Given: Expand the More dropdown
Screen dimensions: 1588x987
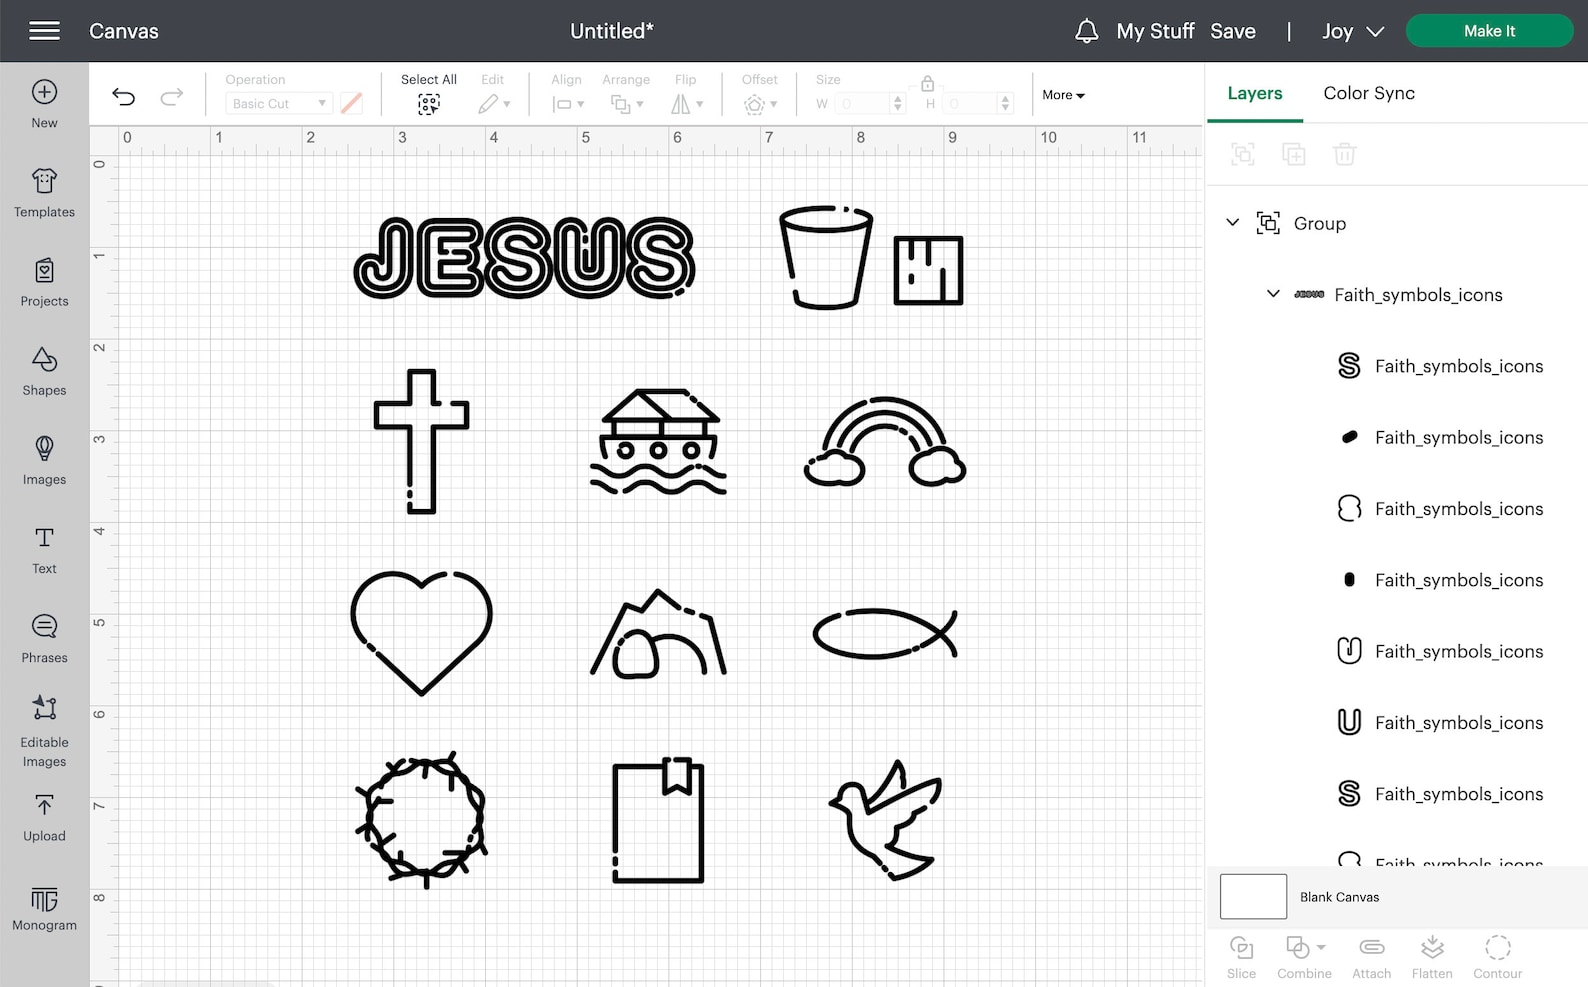Looking at the screenshot, I should pyautogui.click(x=1063, y=95).
